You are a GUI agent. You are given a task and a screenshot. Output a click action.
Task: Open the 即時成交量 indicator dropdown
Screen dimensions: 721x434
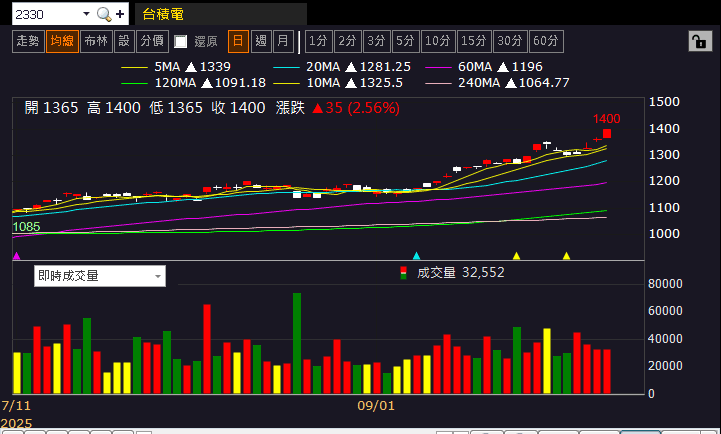pyautogui.click(x=100, y=276)
